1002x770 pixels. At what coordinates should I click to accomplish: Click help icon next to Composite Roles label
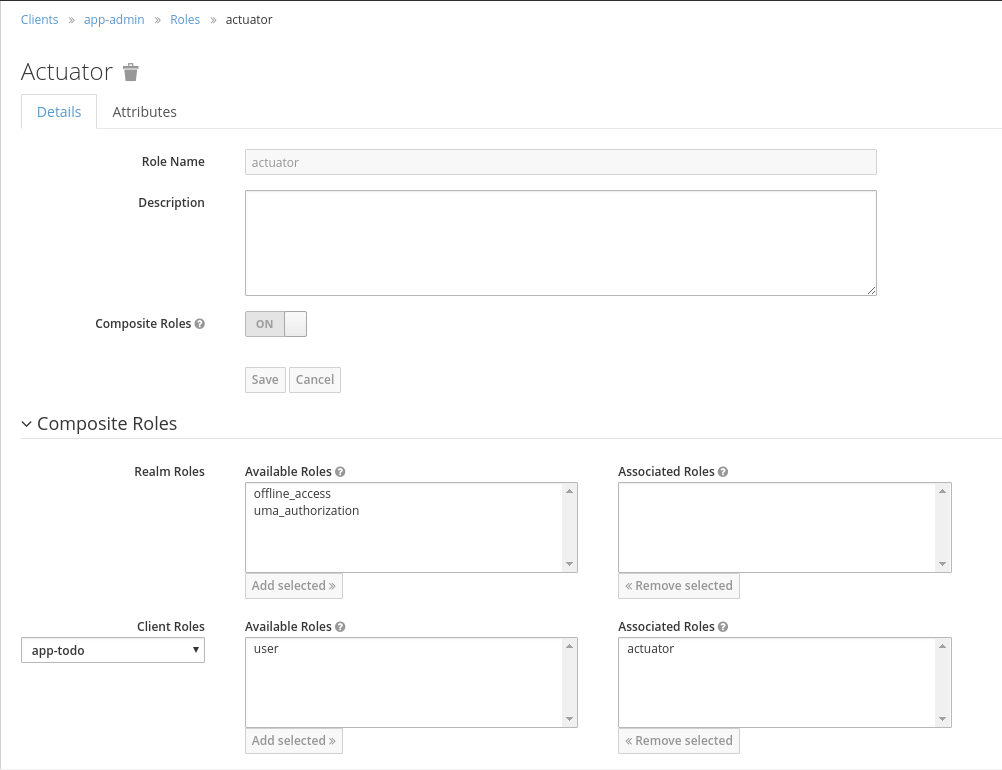coord(200,324)
